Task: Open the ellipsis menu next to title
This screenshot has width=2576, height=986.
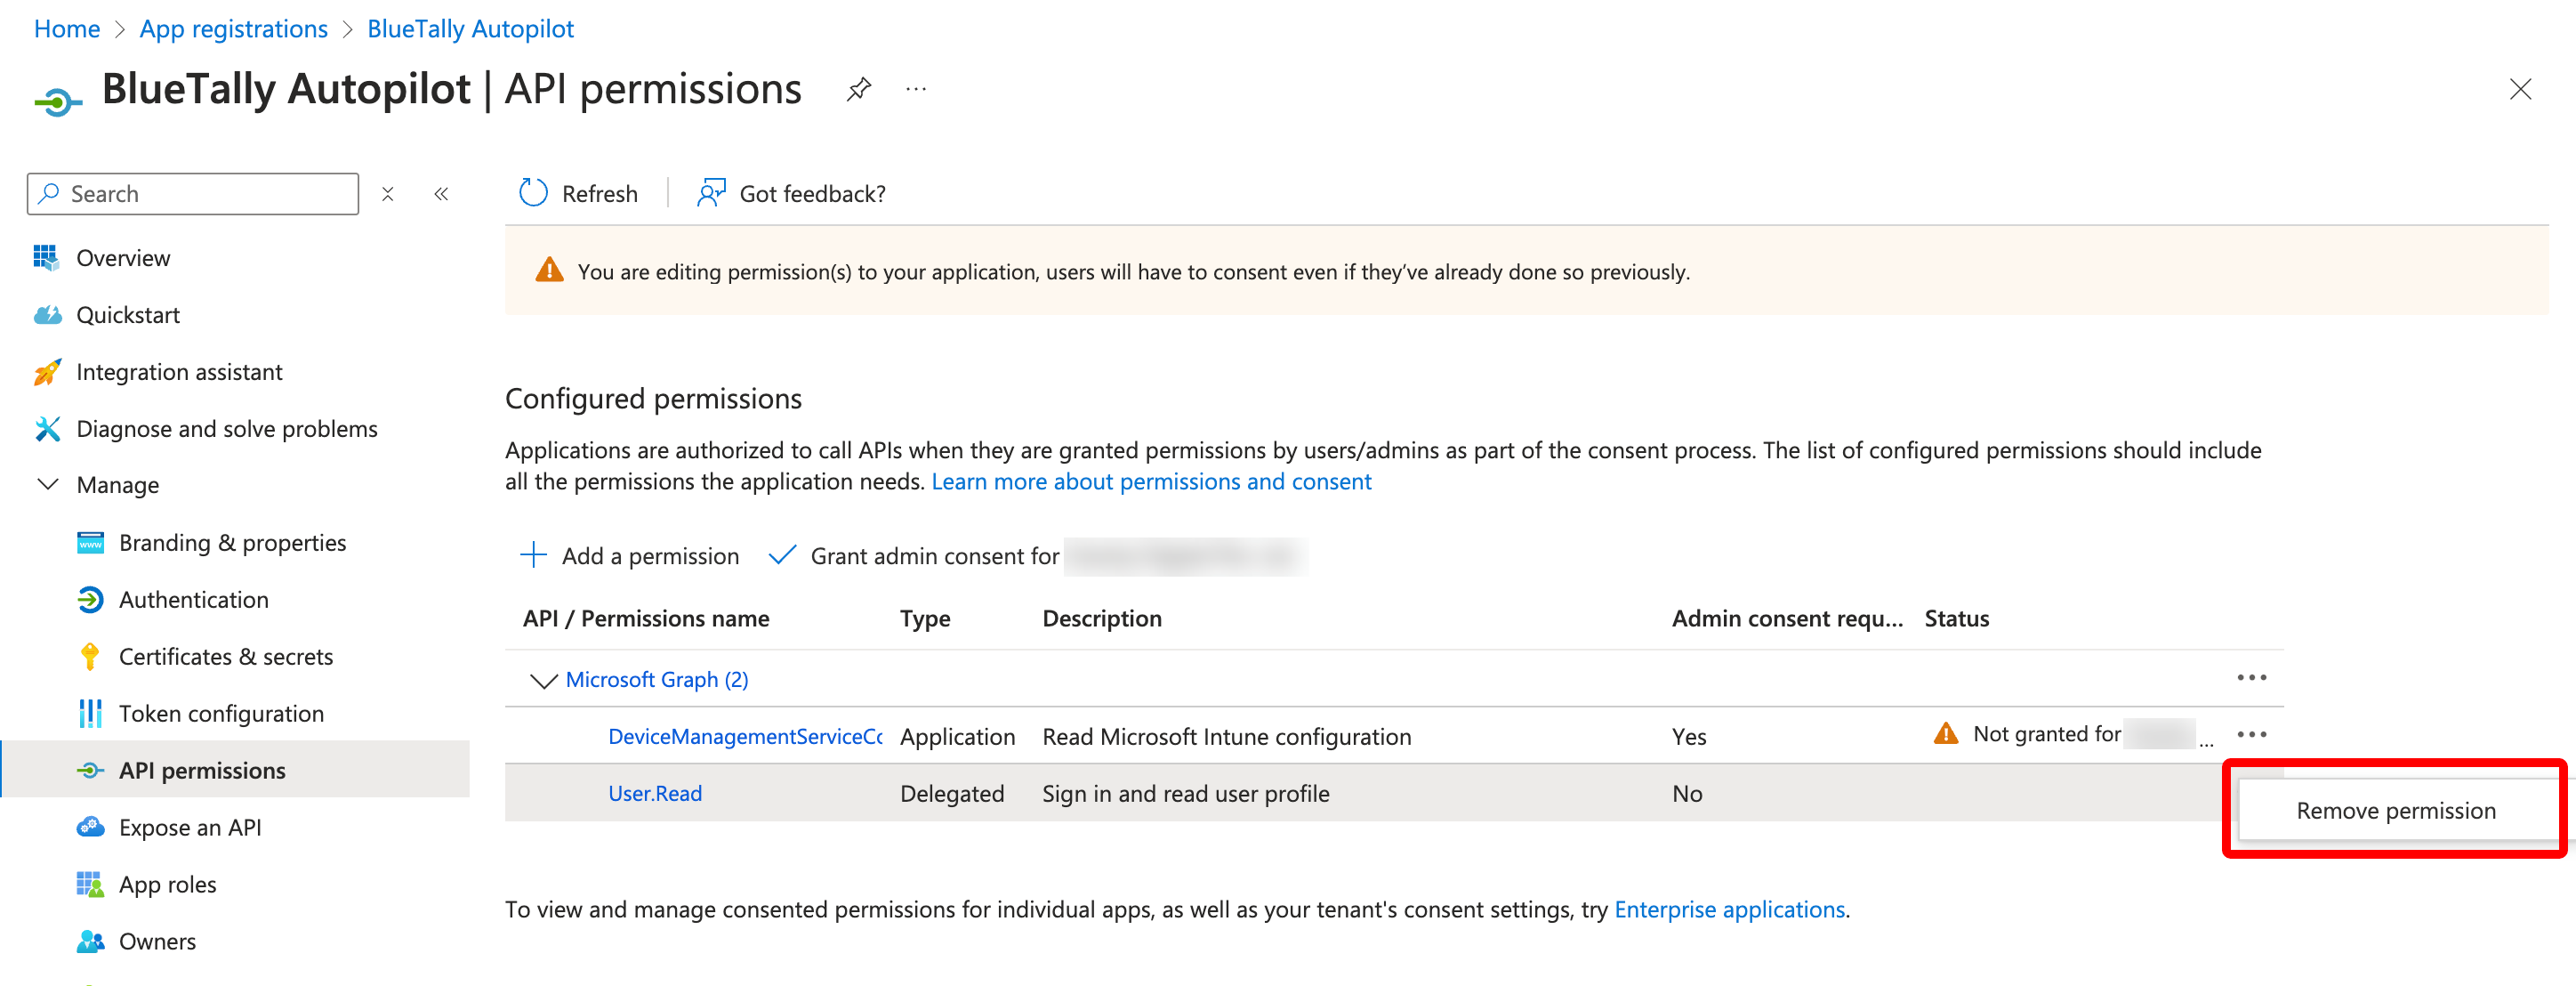Action: click(x=916, y=90)
